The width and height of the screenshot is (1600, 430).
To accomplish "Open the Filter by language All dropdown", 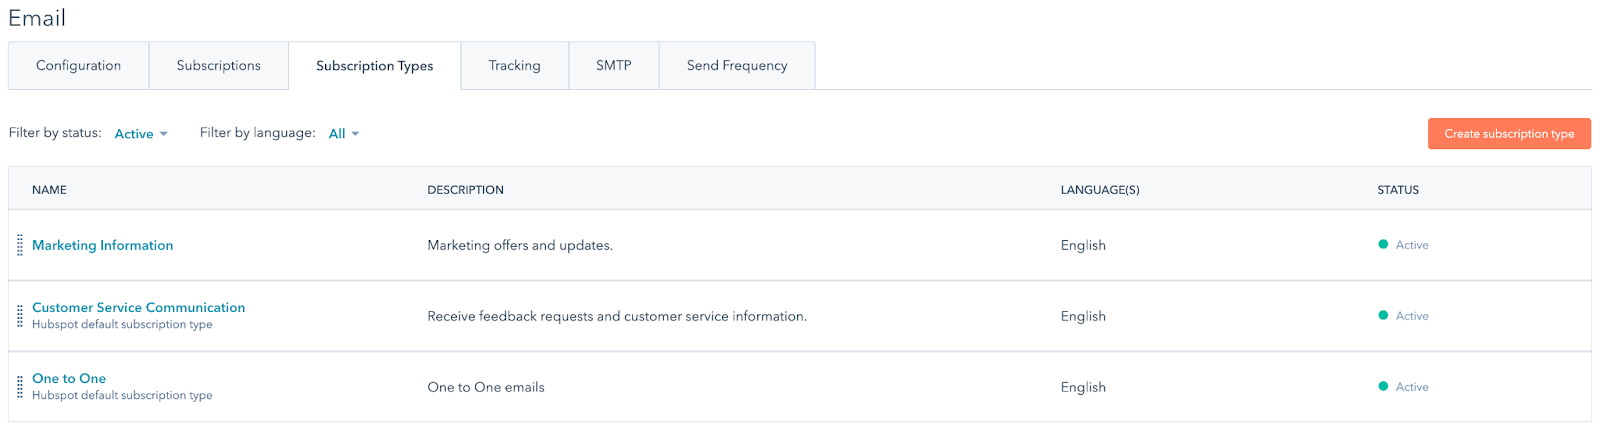I will 343,134.
